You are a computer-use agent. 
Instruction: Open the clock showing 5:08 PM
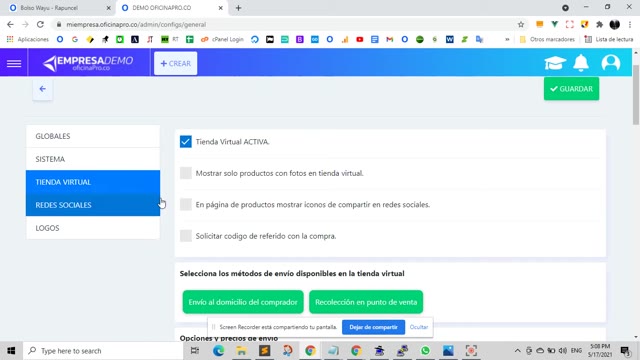(x=600, y=351)
